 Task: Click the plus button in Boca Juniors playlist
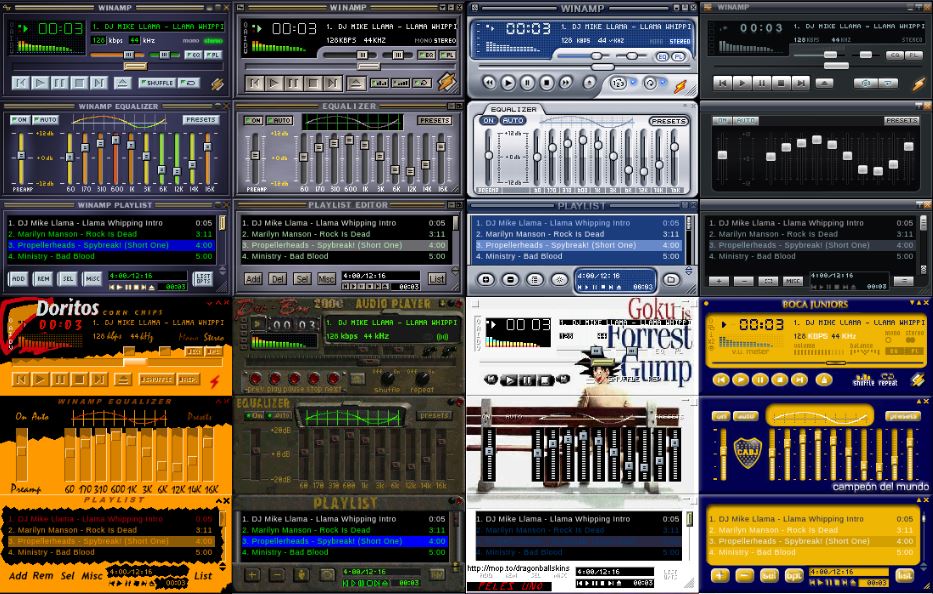[719, 576]
